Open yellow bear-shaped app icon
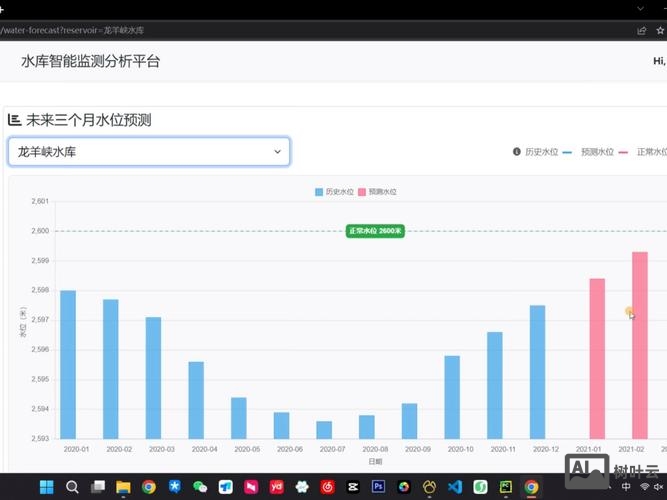The image size is (667, 500). pyautogui.click(x=430, y=486)
